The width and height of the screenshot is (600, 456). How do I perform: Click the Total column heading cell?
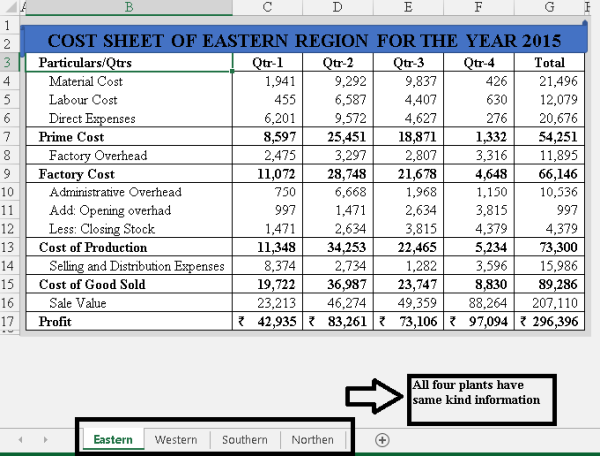(x=548, y=62)
